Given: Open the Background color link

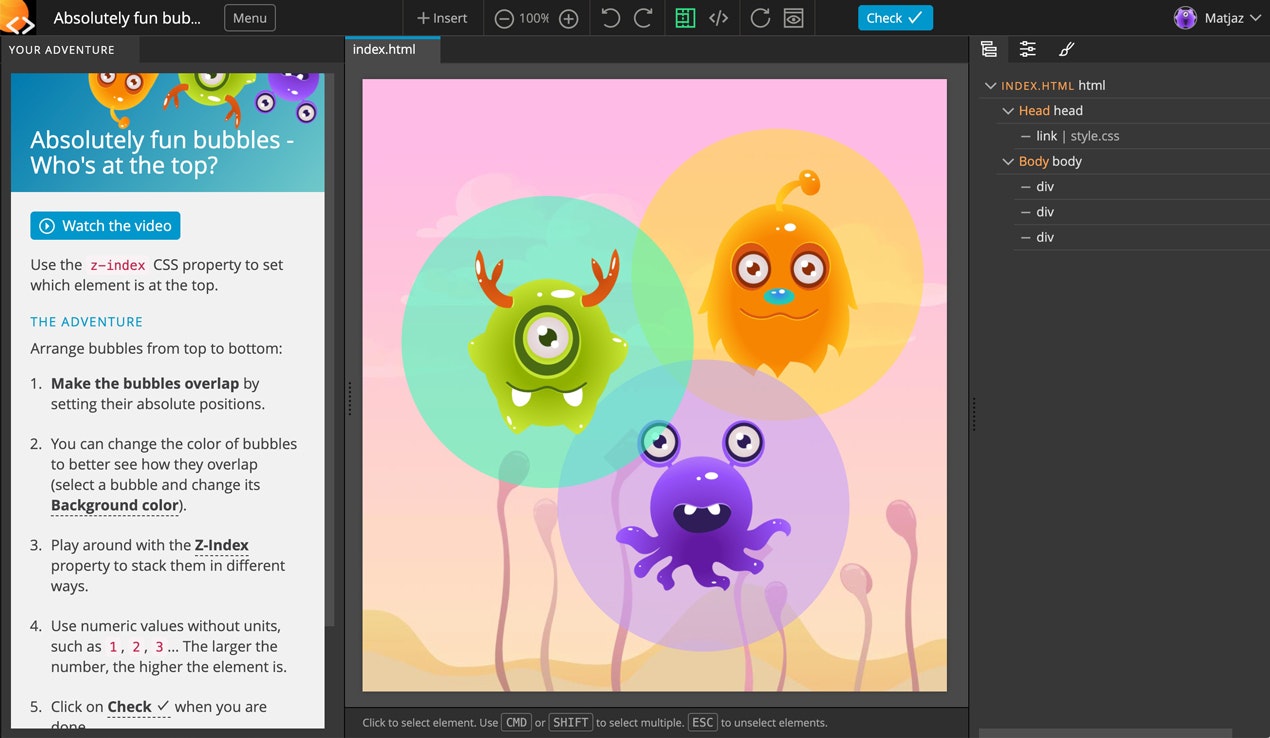Looking at the screenshot, I should click(114, 505).
